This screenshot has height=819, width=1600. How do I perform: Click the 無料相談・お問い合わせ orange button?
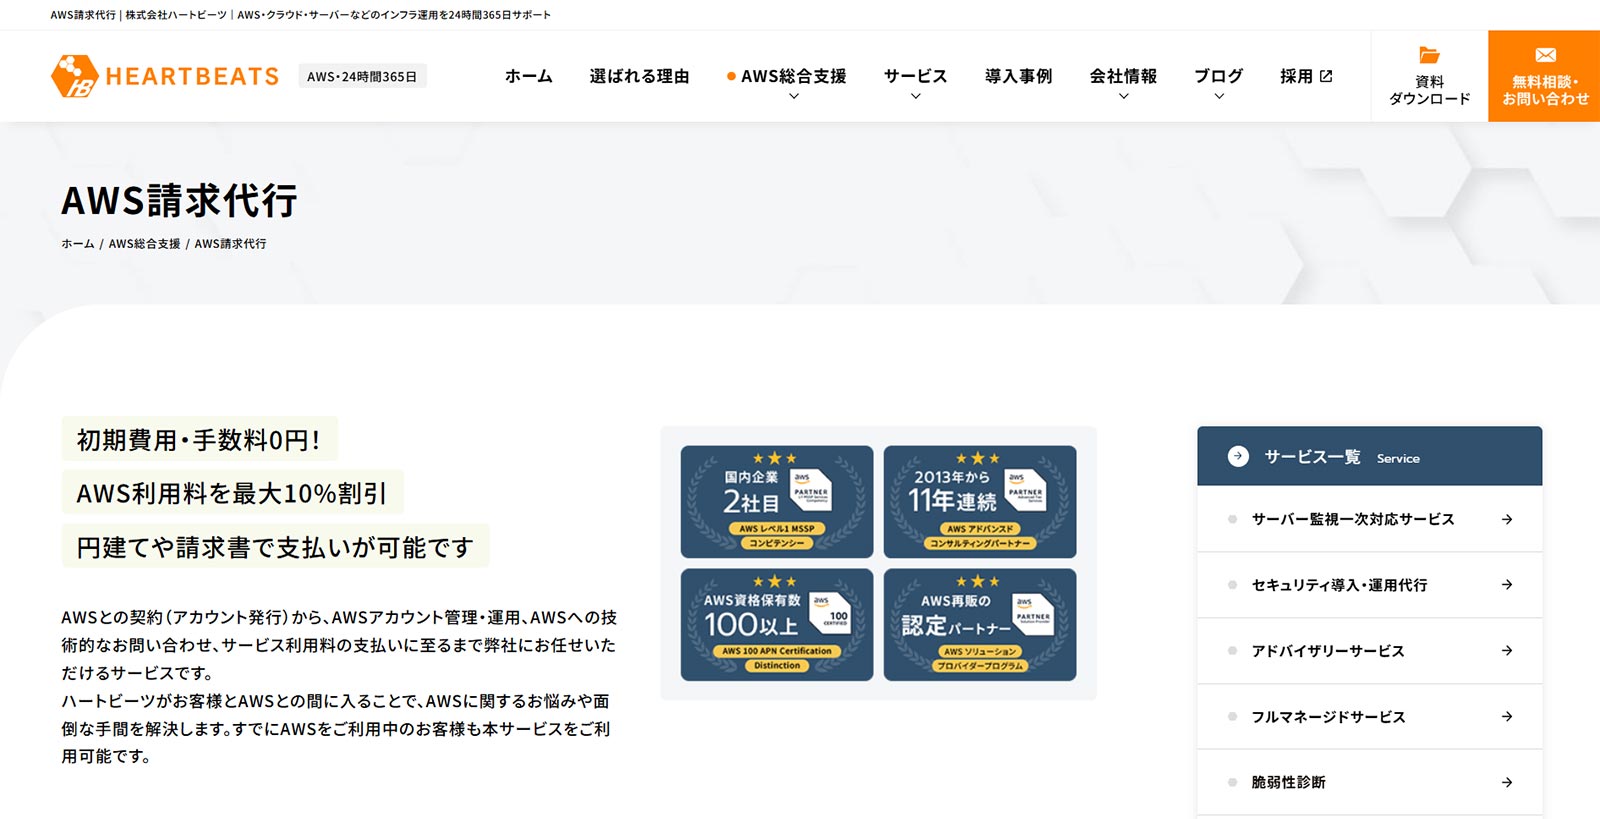(x=1544, y=76)
